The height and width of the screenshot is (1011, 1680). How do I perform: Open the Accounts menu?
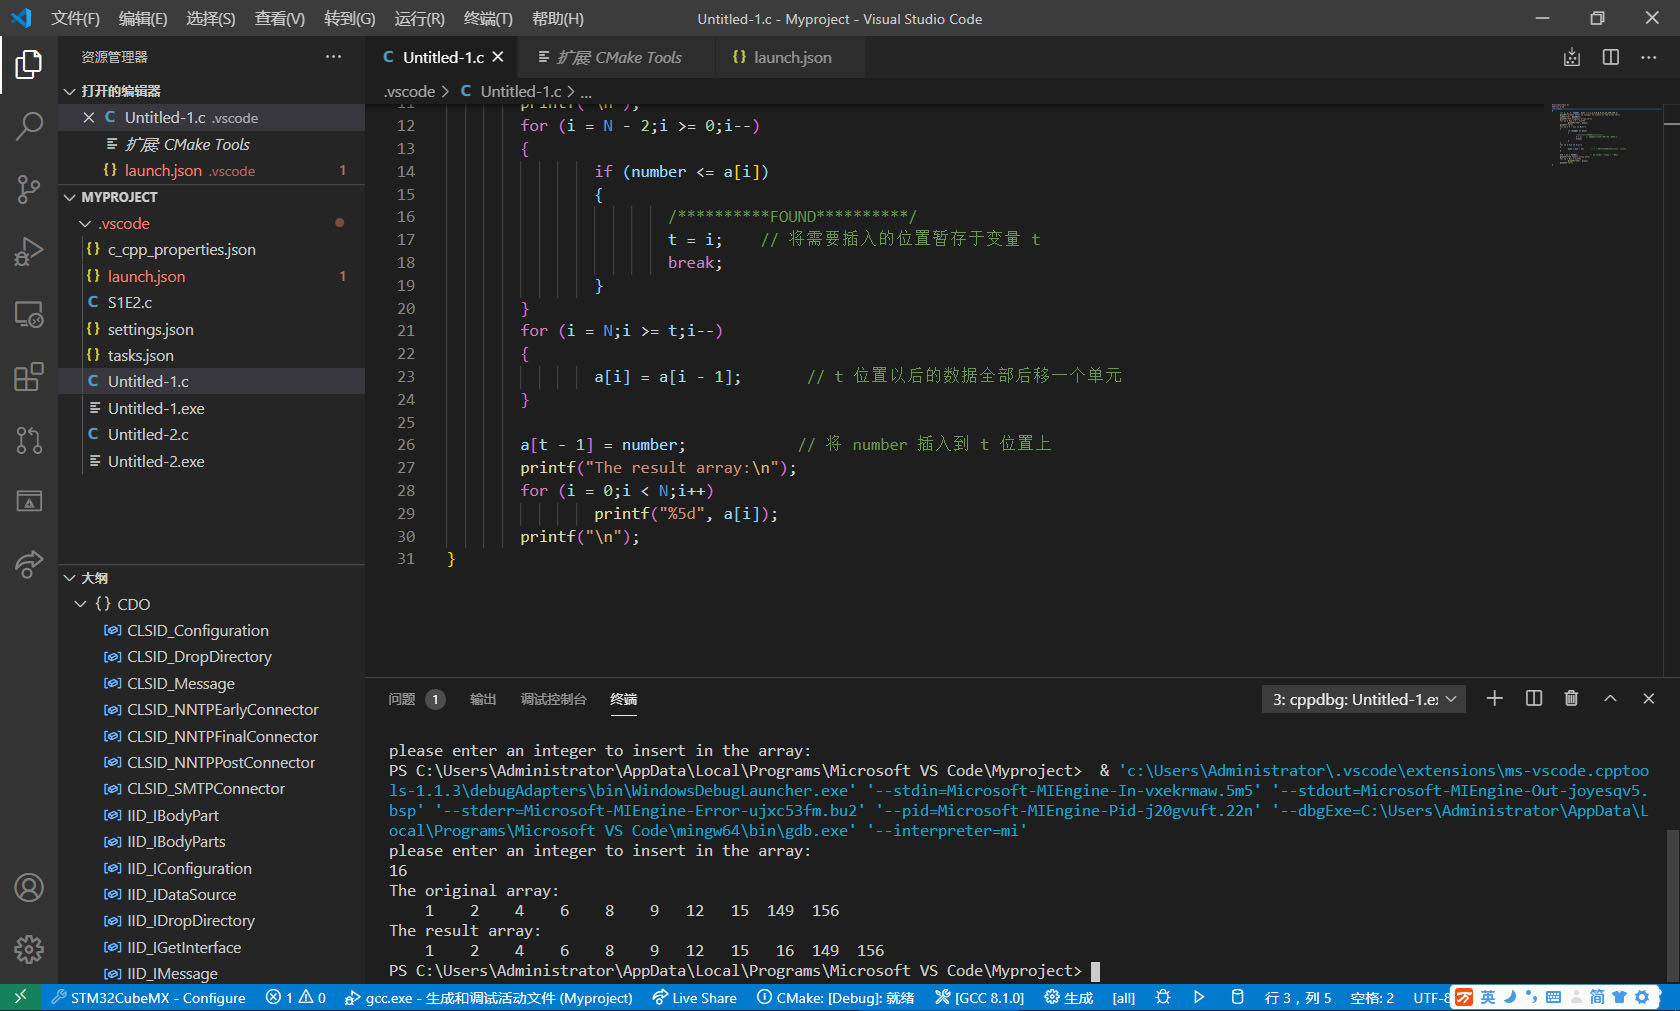(29, 887)
